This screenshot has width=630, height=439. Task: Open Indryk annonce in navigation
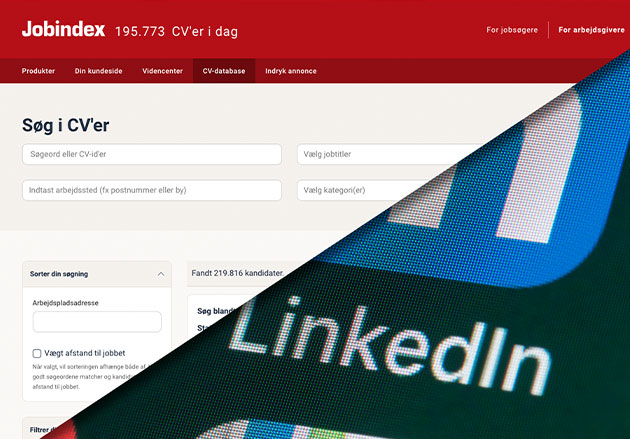[292, 71]
